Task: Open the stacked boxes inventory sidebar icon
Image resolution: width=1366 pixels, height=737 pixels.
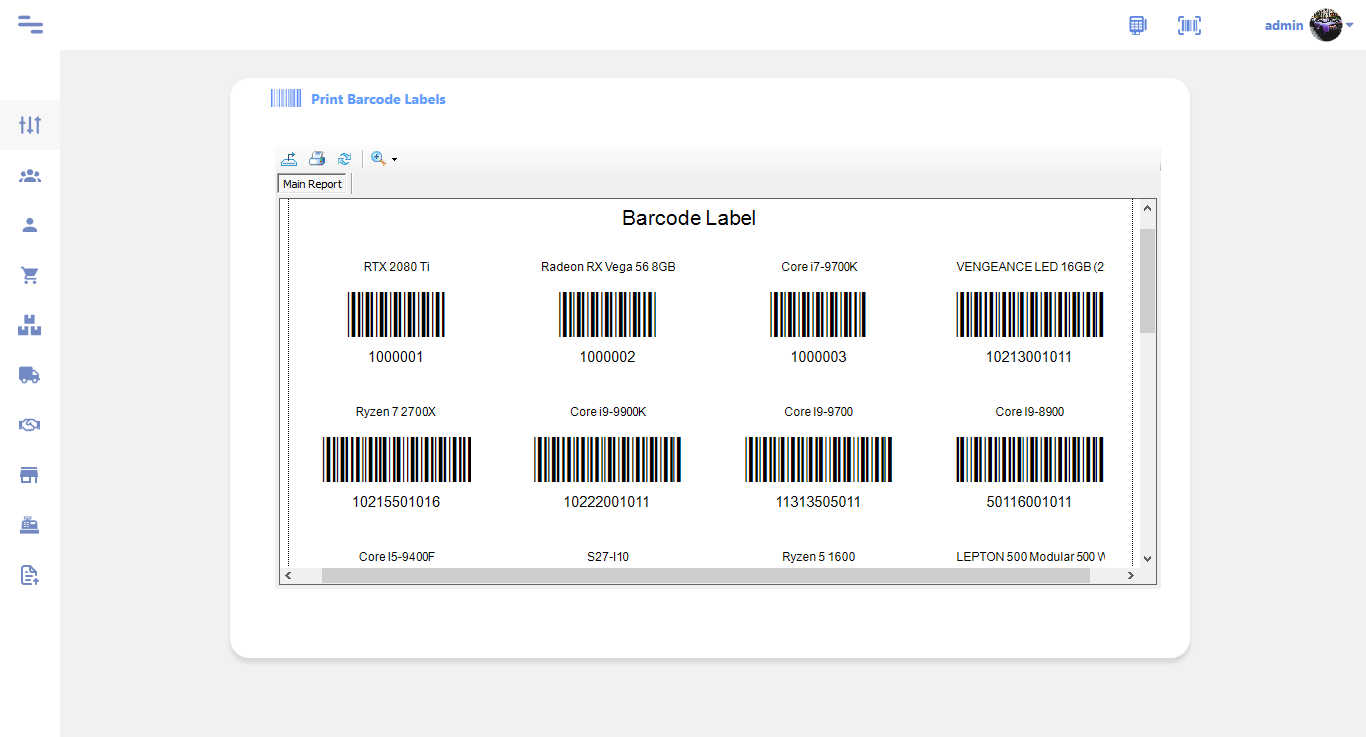Action: click(30, 325)
